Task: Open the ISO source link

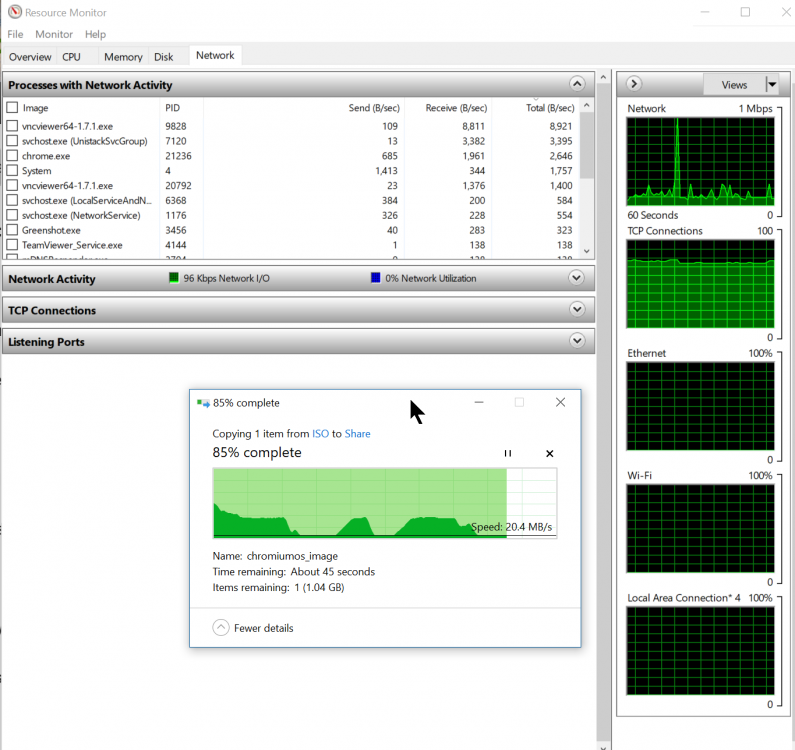Action: [x=320, y=434]
